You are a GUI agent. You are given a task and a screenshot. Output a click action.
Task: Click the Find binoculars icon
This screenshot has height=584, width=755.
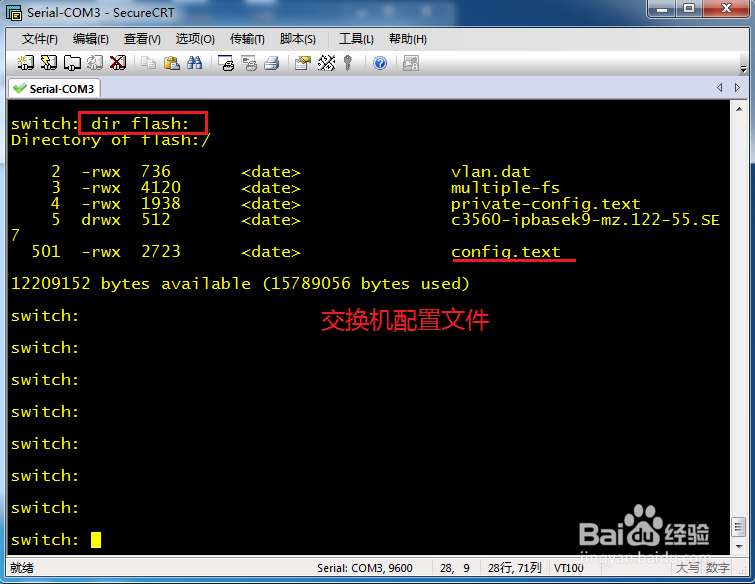point(195,63)
